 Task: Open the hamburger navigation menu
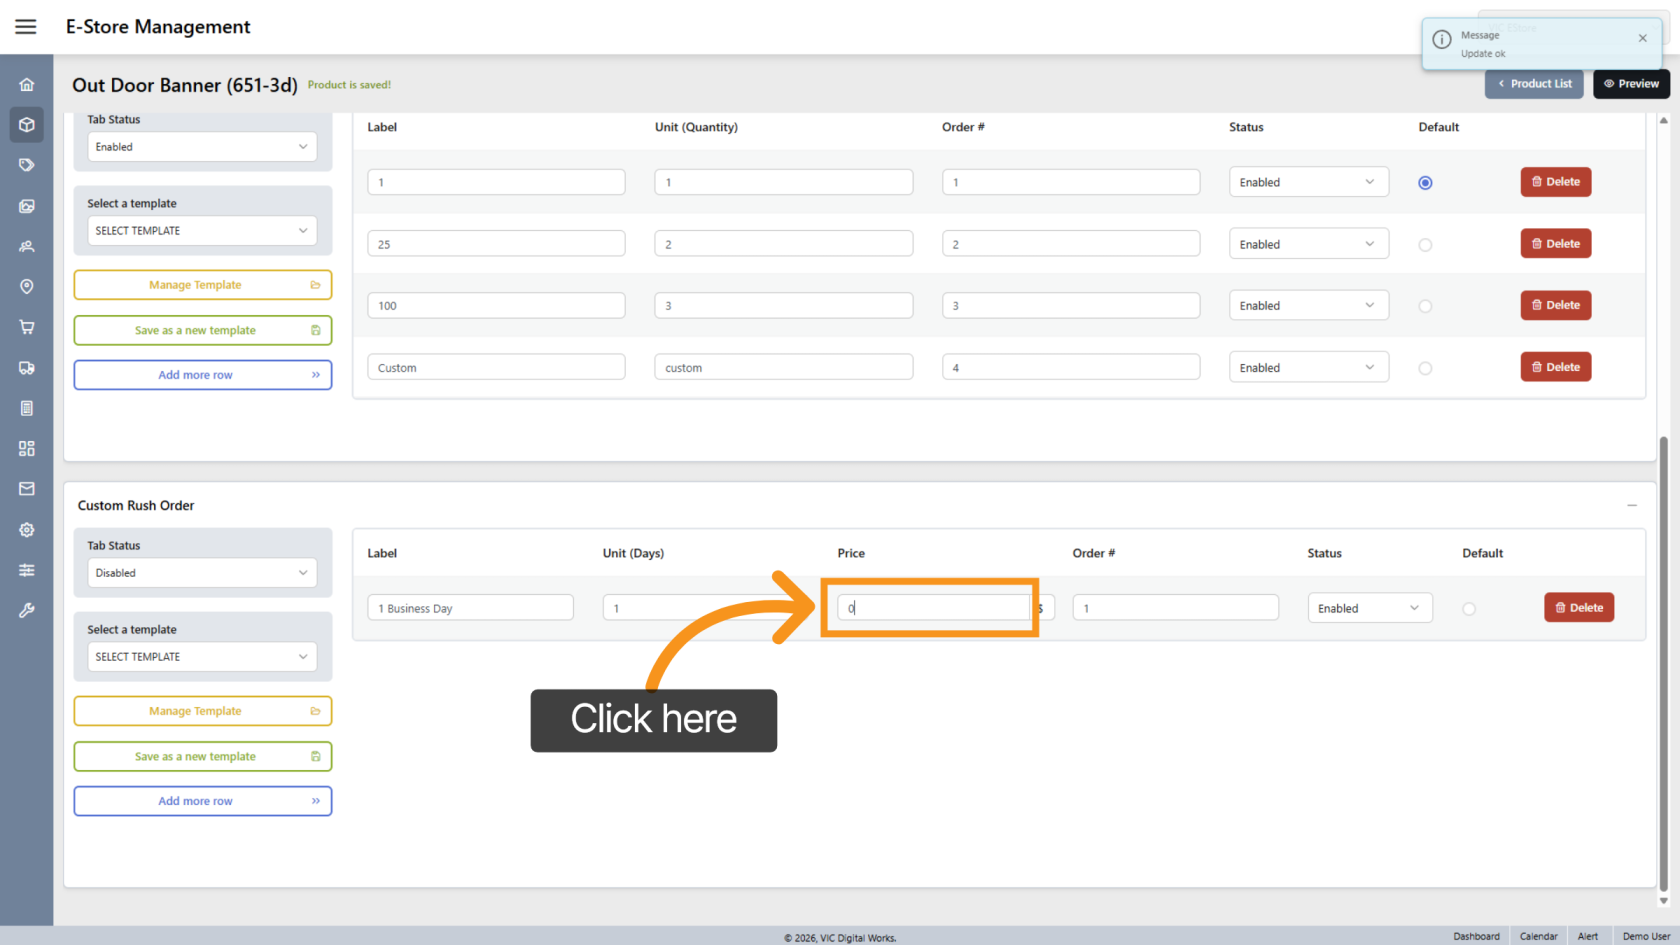pos(26,27)
